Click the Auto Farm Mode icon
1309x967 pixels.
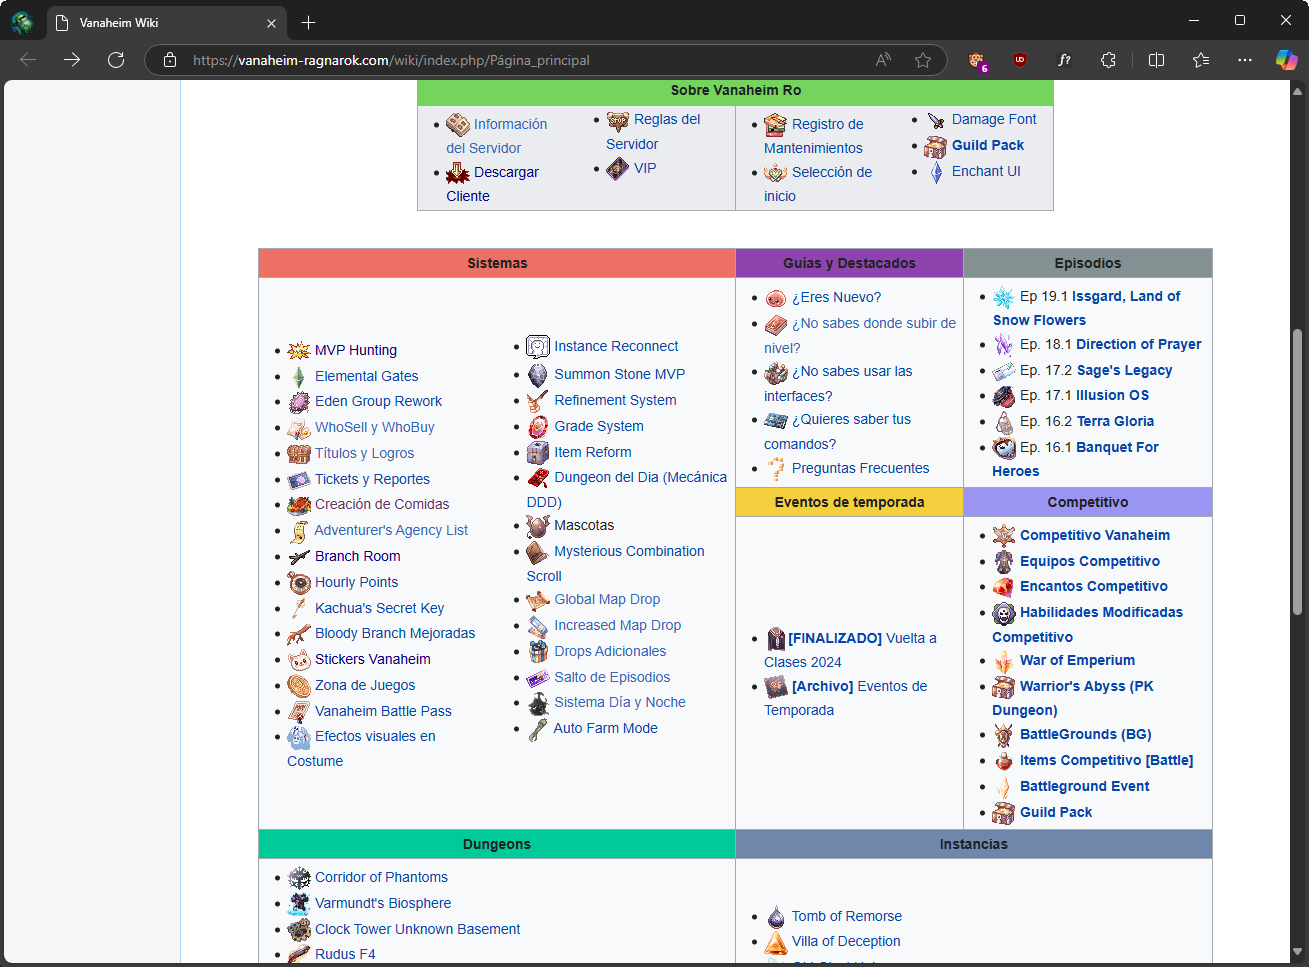click(x=538, y=728)
